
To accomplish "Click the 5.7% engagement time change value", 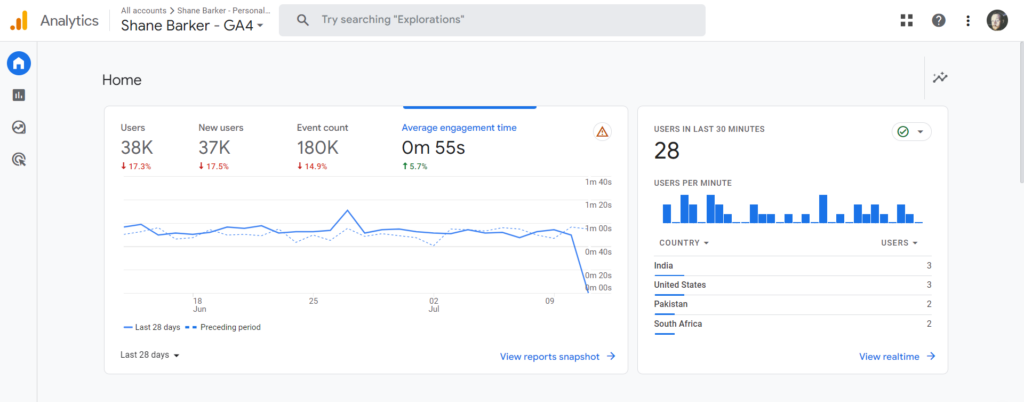I will click(x=414, y=166).
